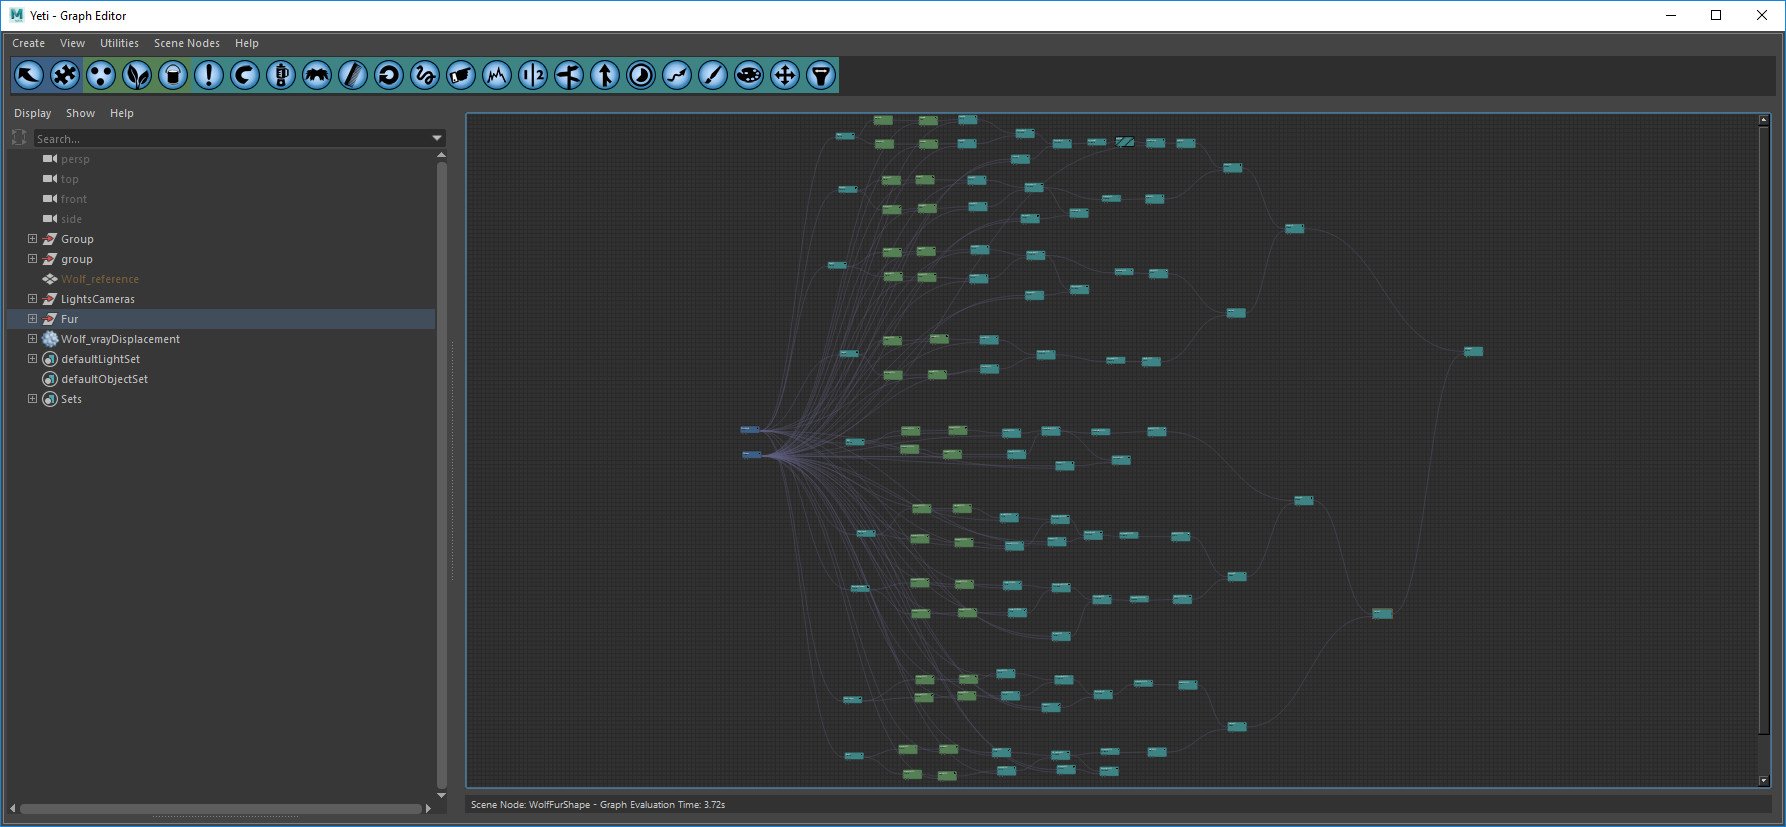Expand the LightsCameras group
Viewport: 1786px width, 827px height.
tap(32, 299)
